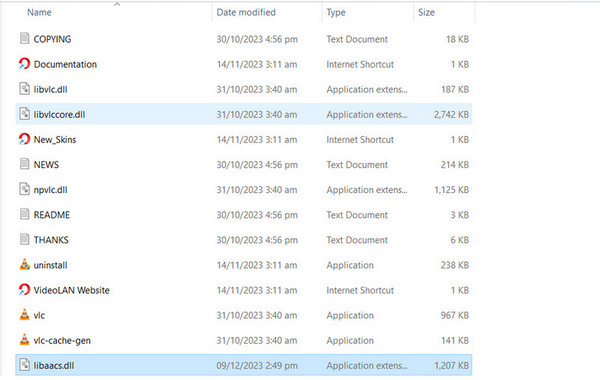Image resolution: width=600 pixels, height=380 pixels.
Task: Click Text Document type in NEWS row
Action: point(357,165)
